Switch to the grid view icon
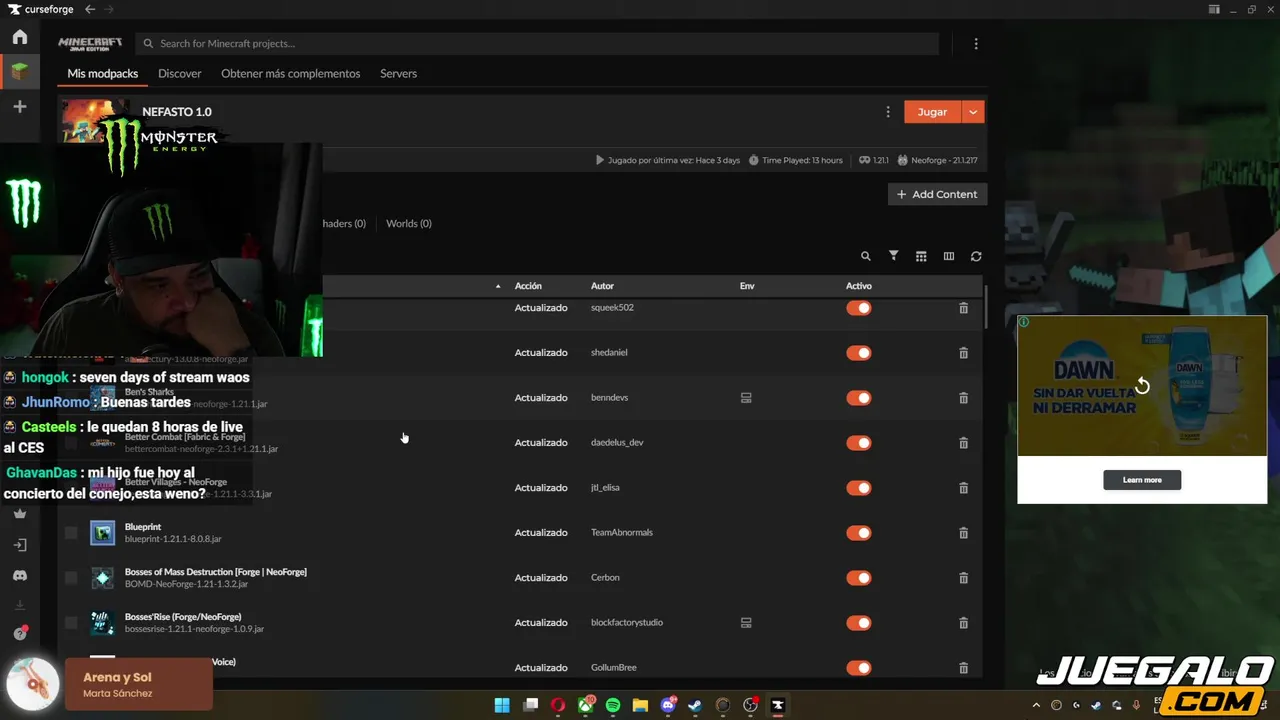 (x=921, y=256)
